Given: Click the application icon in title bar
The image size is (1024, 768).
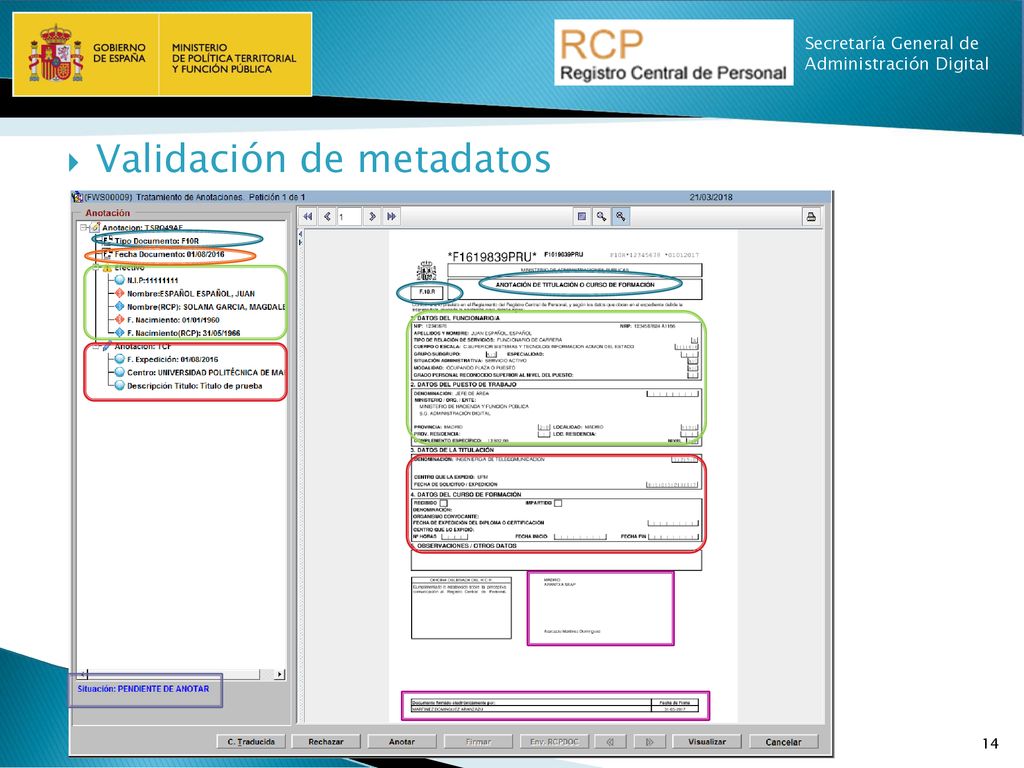Looking at the screenshot, I should pos(77,197).
